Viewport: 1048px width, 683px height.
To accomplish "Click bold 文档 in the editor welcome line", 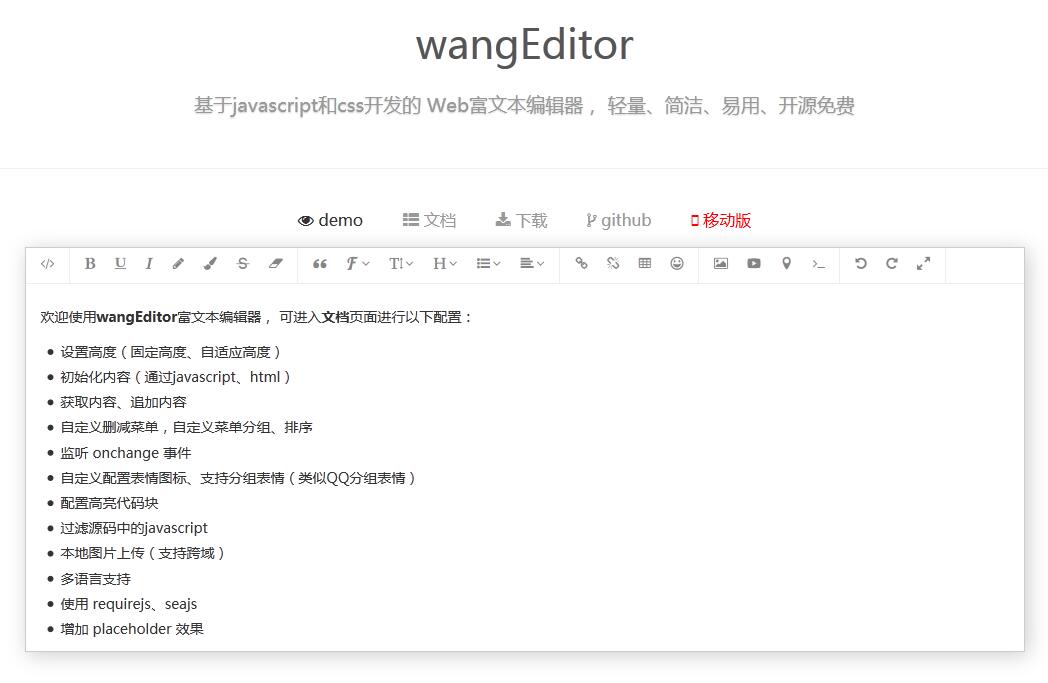I will point(336,317).
